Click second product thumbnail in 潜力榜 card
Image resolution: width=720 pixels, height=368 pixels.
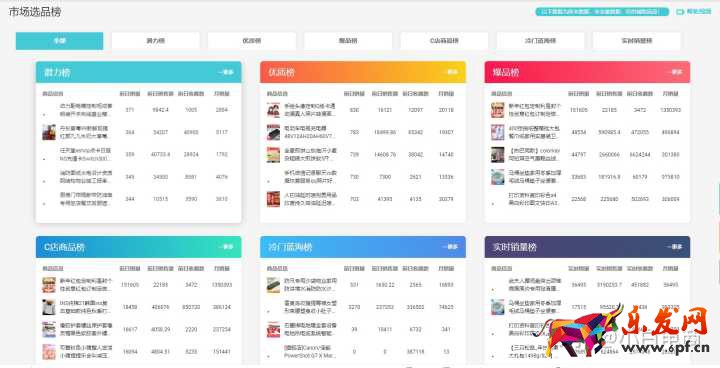[x=49, y=132]
